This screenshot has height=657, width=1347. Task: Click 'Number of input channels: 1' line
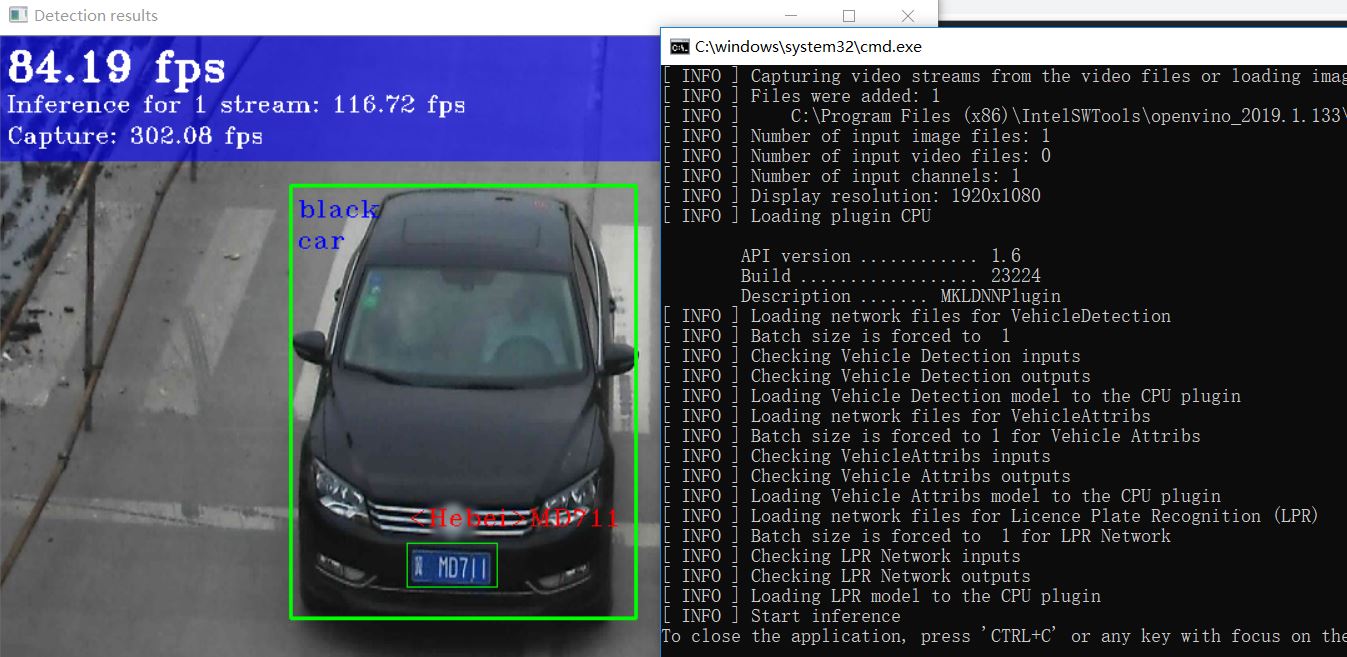click(841, 176)
